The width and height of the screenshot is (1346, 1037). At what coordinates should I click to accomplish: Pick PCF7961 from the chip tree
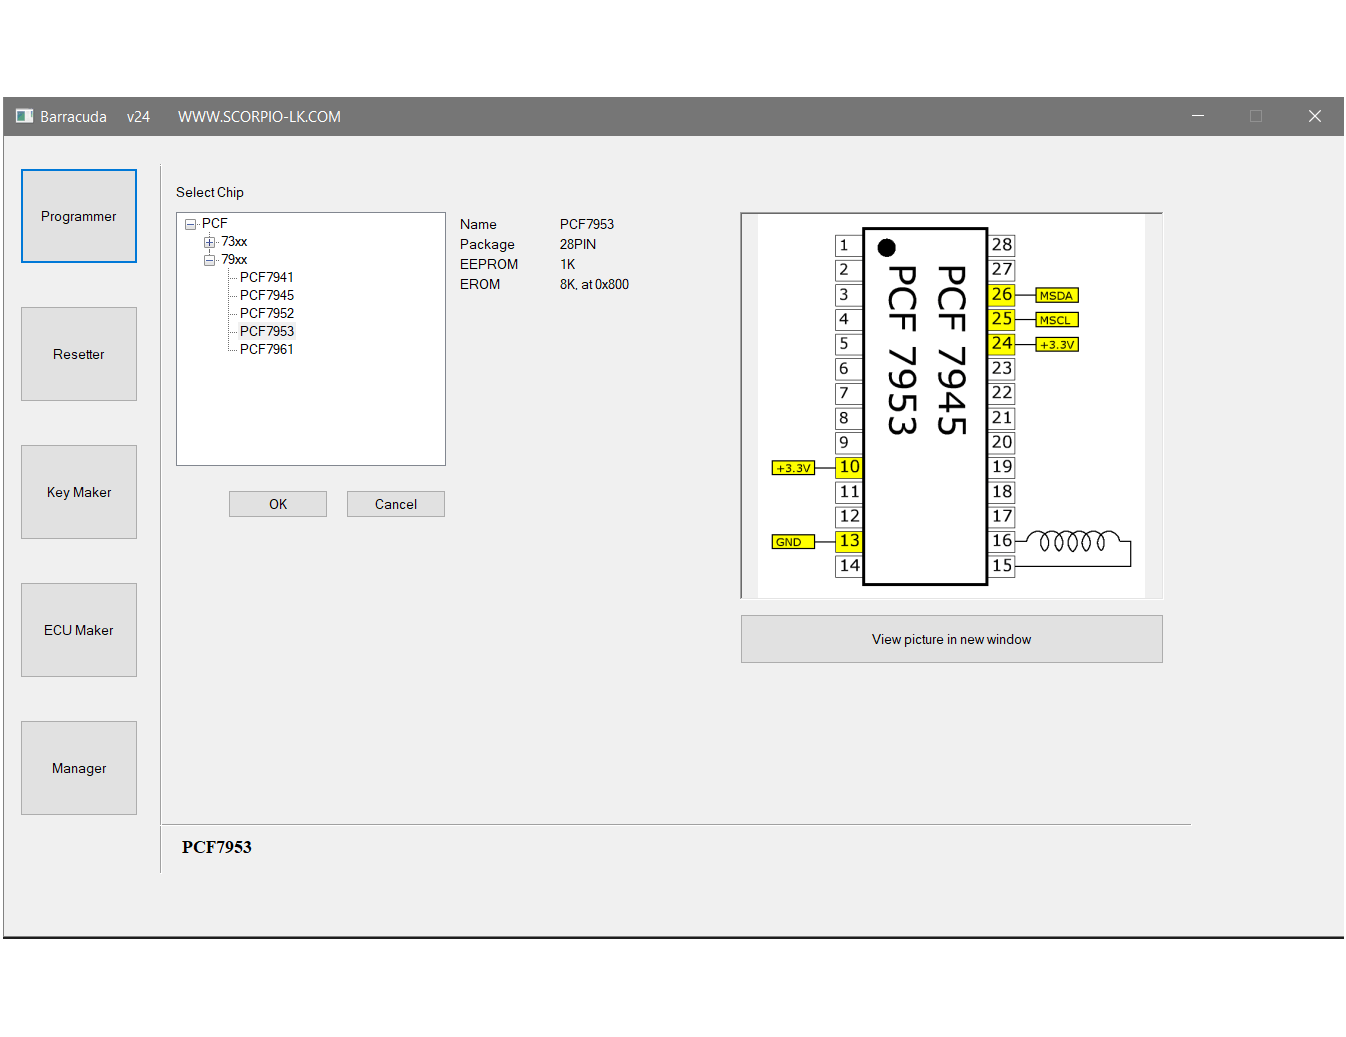[x=267, y=350]
